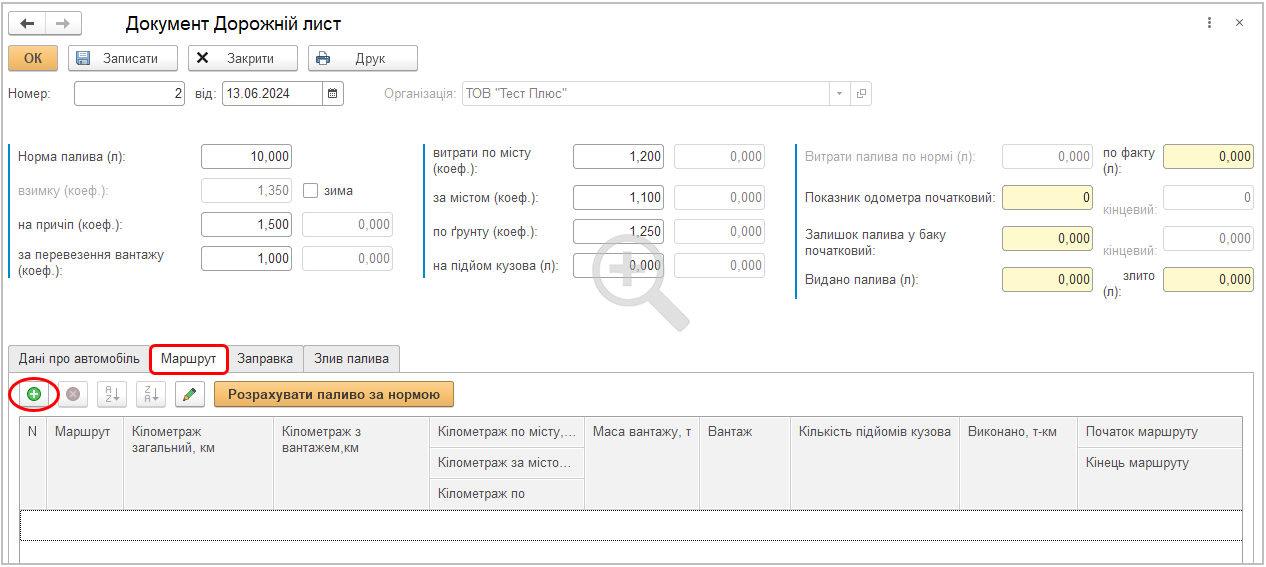This screenshot has width=1266, height=567.
Task: Print the document with Друк
Action: [x=363, y=58]
